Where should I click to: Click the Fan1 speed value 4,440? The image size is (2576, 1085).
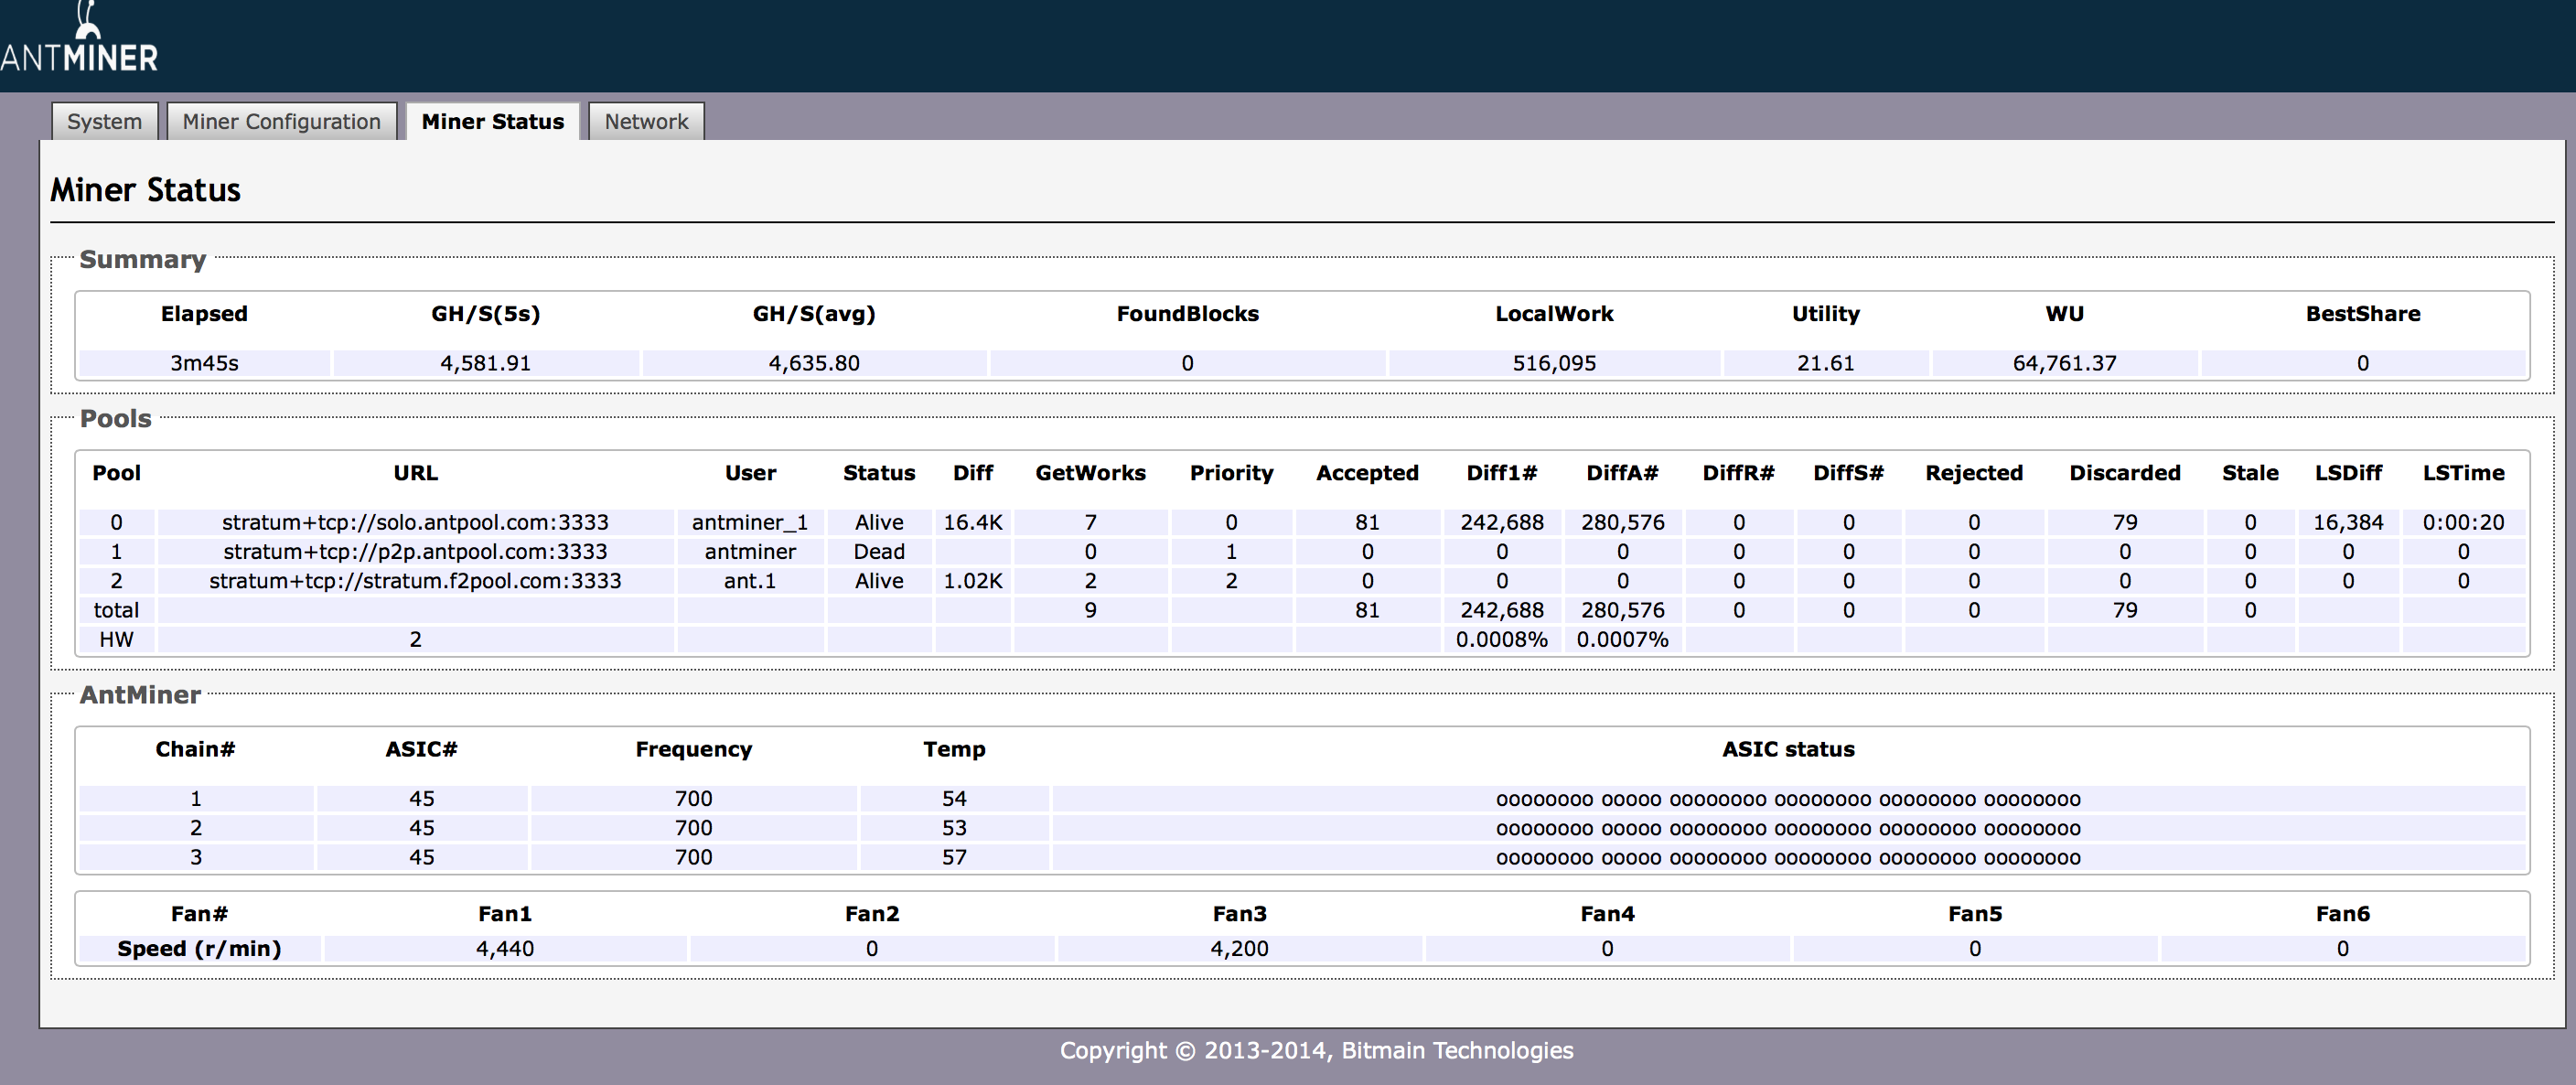tap(505, 948)
